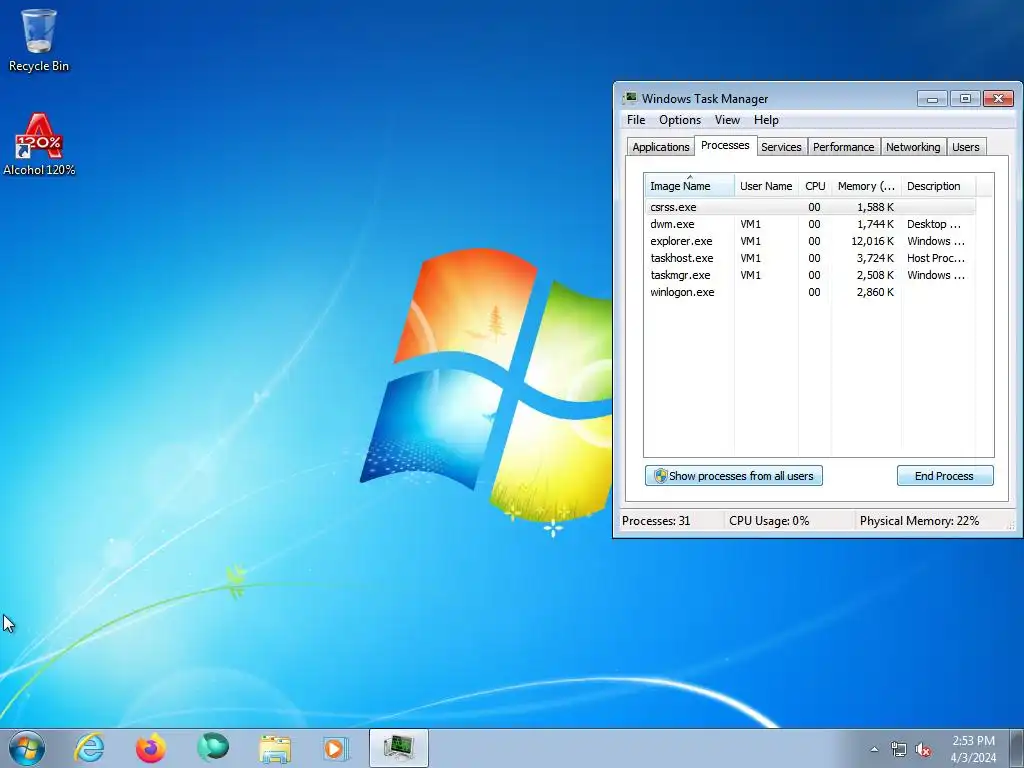Switch to the Services tab
Viewport: 1024px width, 768px height.
pos(781,147)
